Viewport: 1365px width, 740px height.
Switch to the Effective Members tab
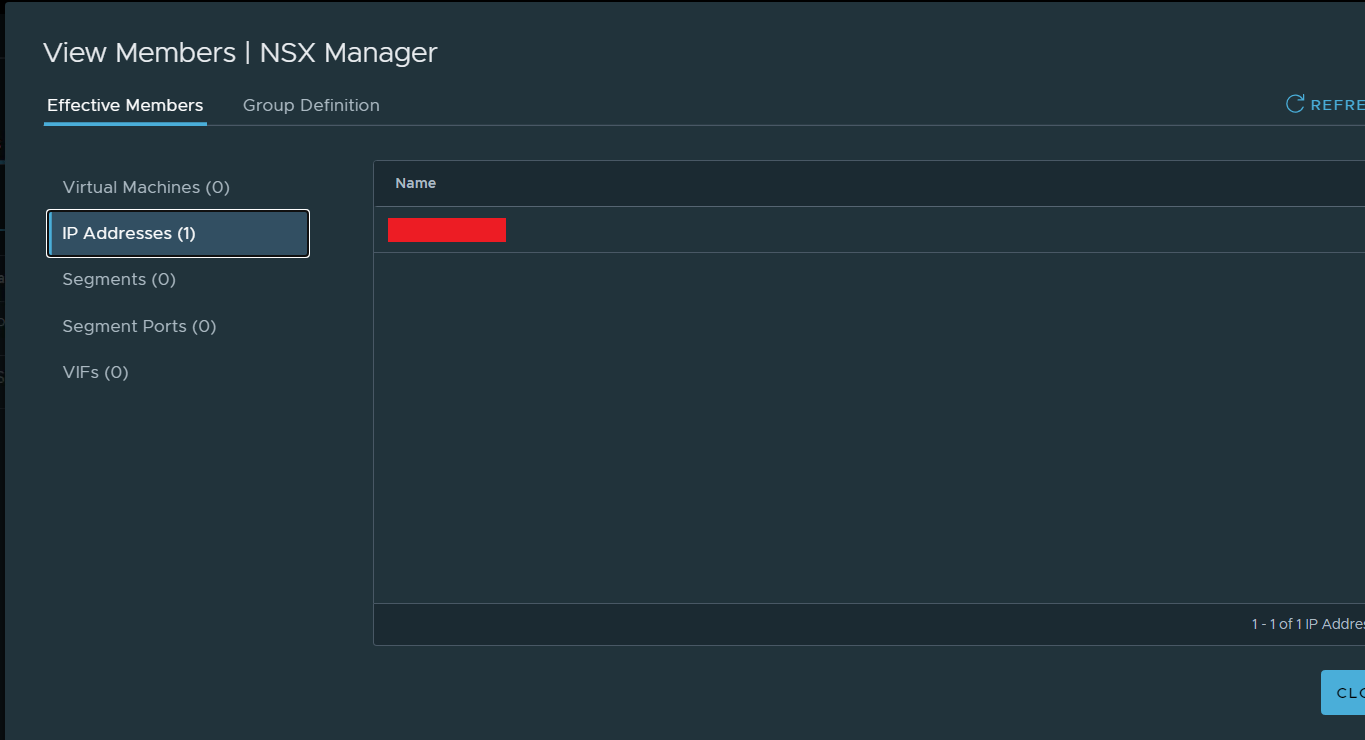[x=125, y=105]
